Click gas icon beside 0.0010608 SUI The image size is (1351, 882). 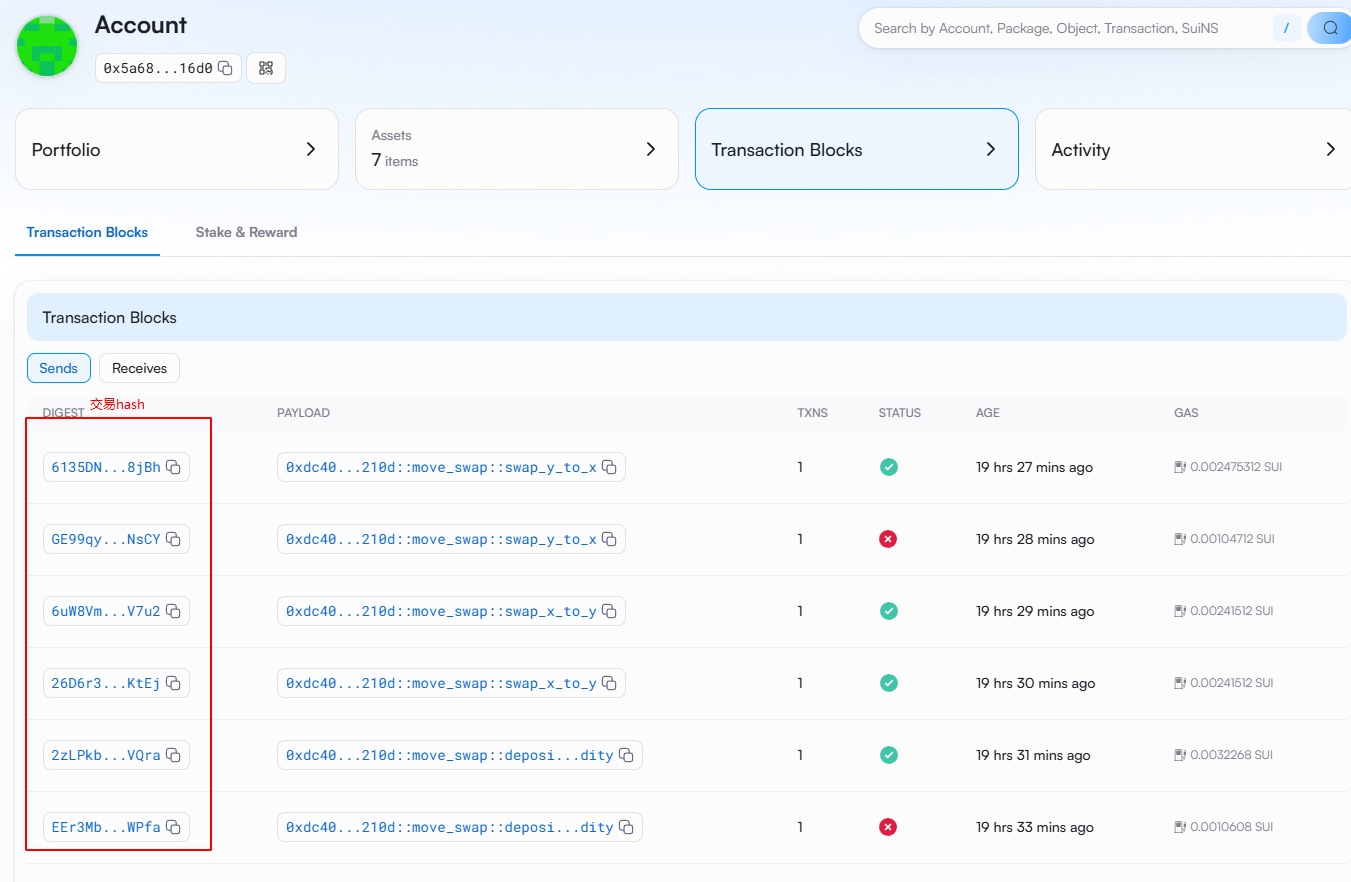point(1180,827)
